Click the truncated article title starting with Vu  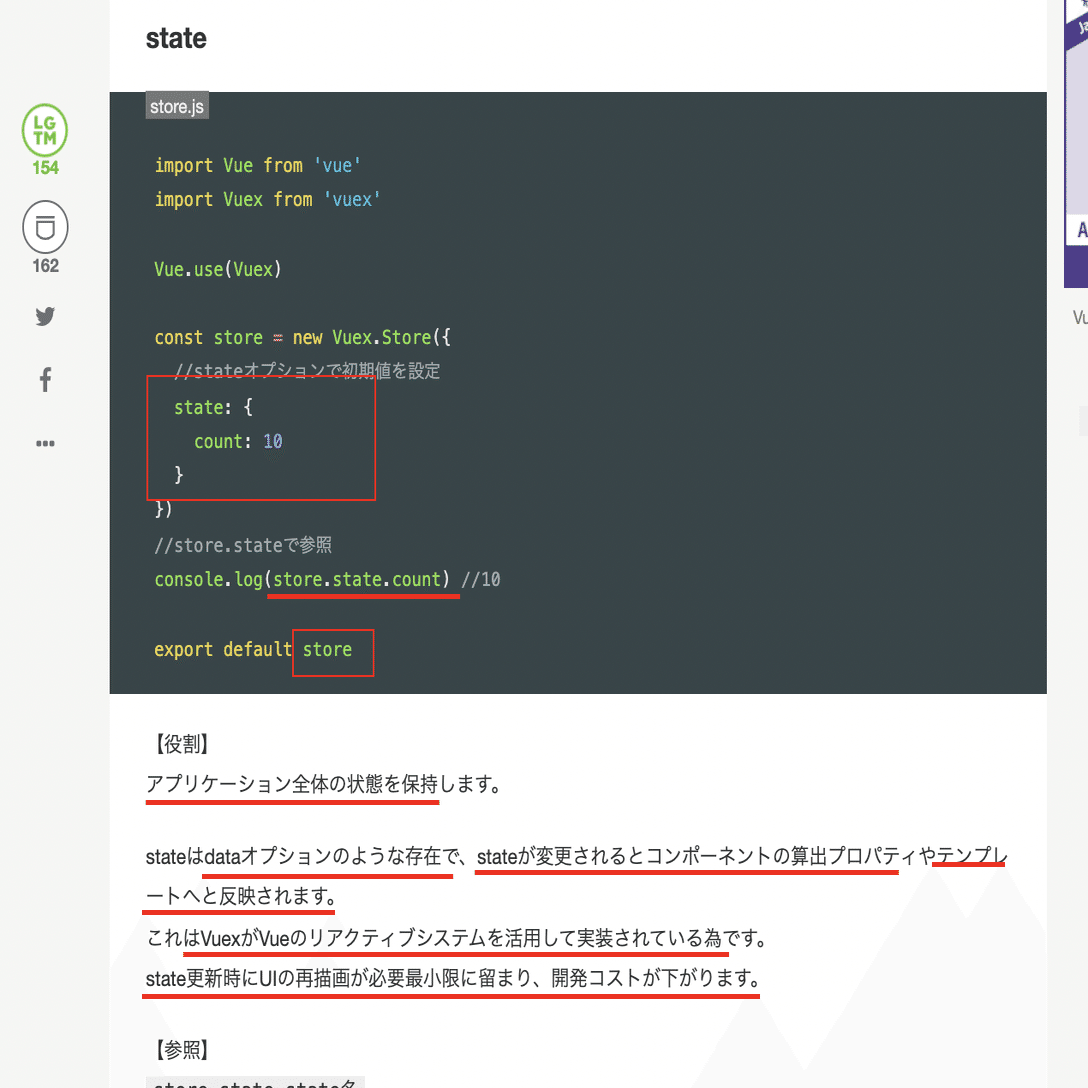[x=1079, y=317]
